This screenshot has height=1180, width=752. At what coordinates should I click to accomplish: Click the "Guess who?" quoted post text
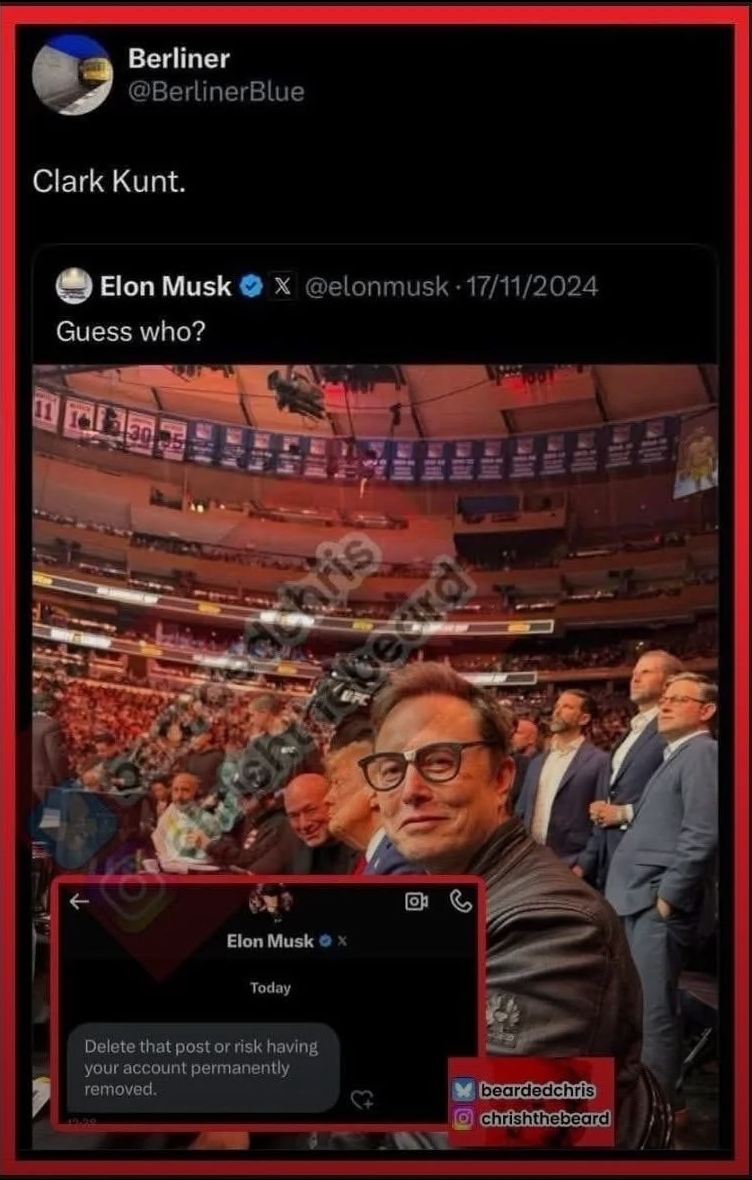pos(130,332)
